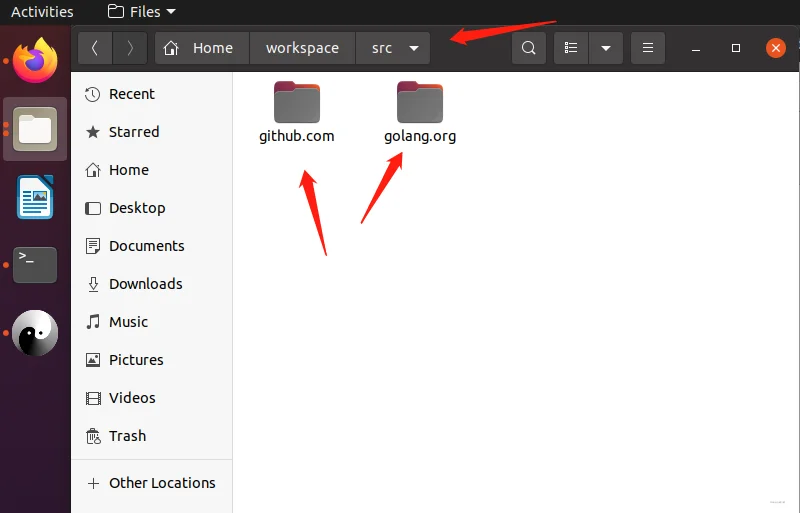The width and height of the screenshot is (800, 513).
Task: Open Trash in the sidebar
Action: [x=152, y=436]
